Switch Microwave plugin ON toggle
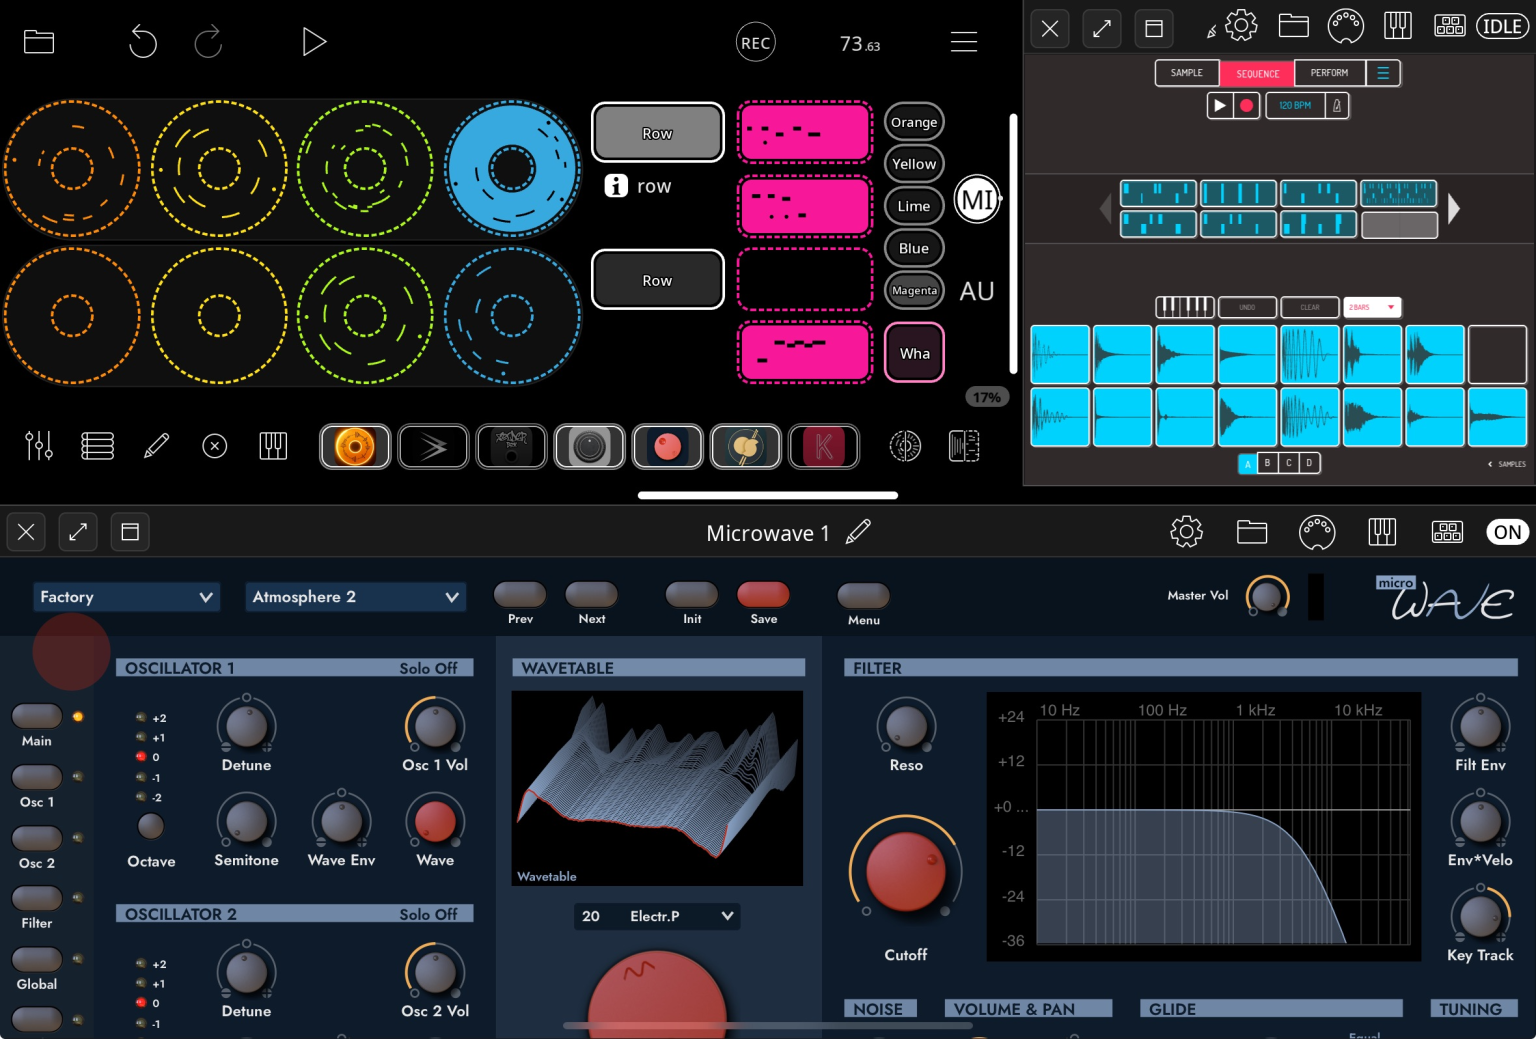This screenshot has height=1039, width=1536. pyautogui.click(x=1507, y=532)
